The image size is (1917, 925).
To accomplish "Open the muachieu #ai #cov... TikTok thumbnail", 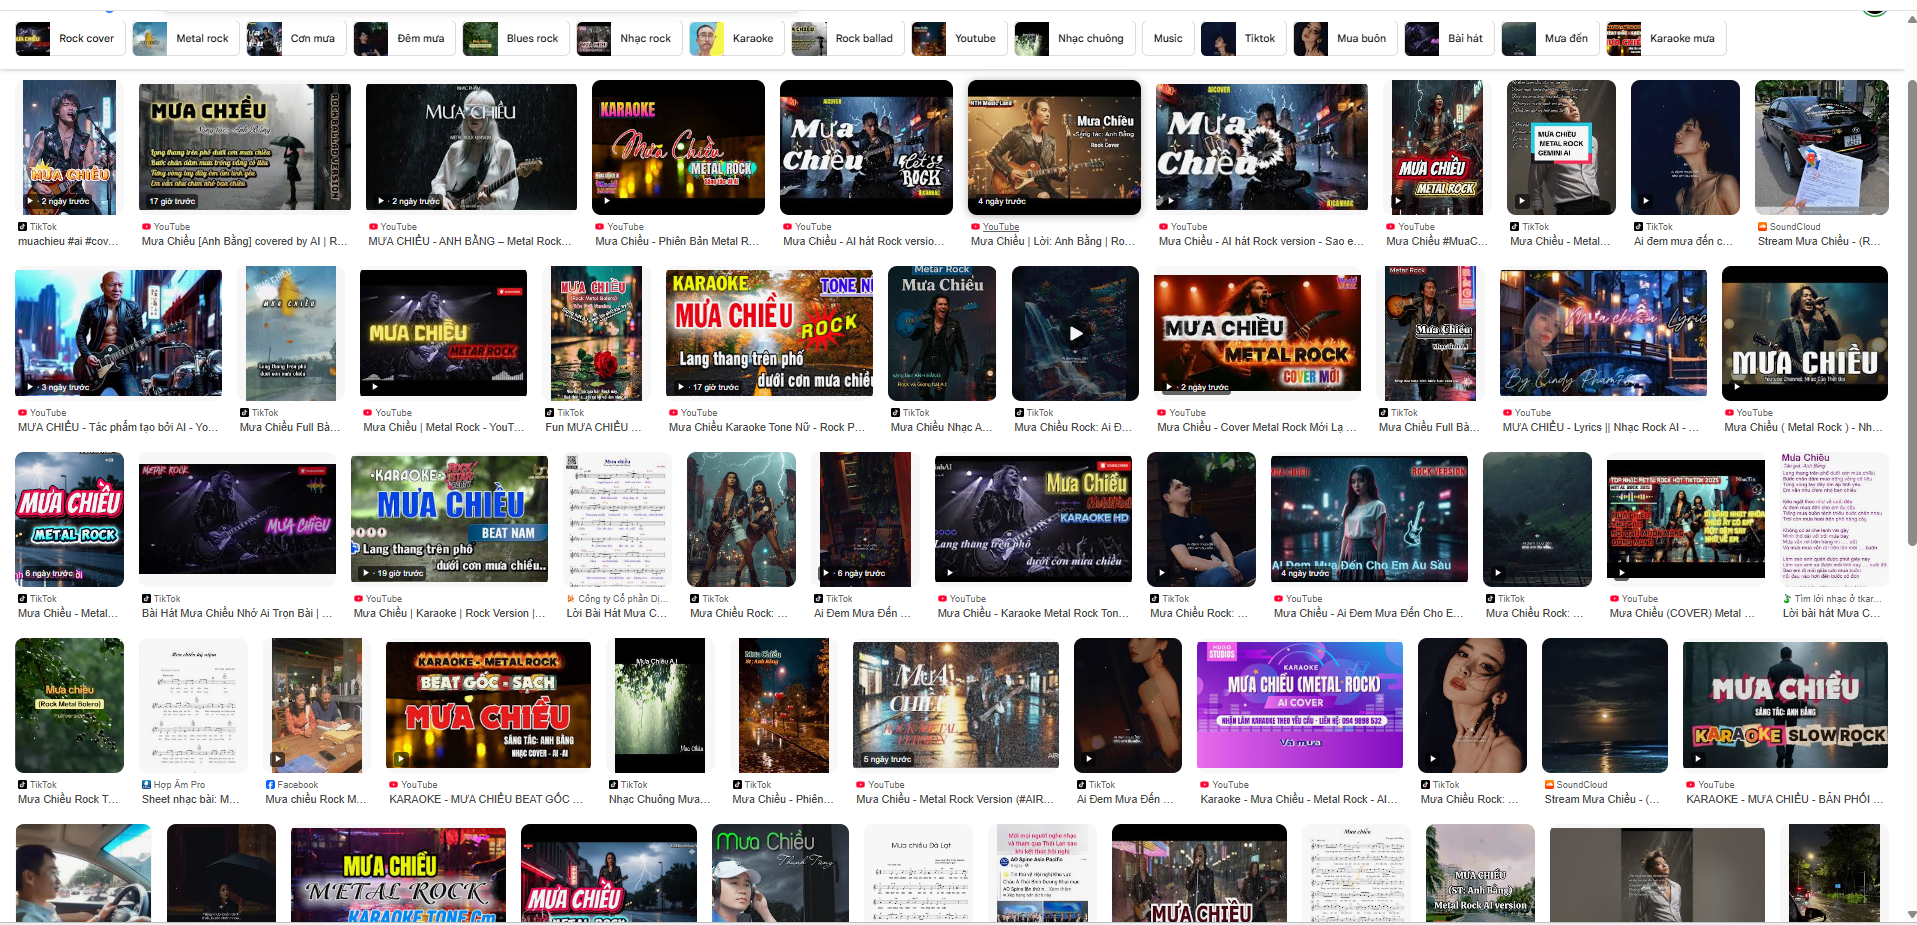I will [x=69, y=148].
